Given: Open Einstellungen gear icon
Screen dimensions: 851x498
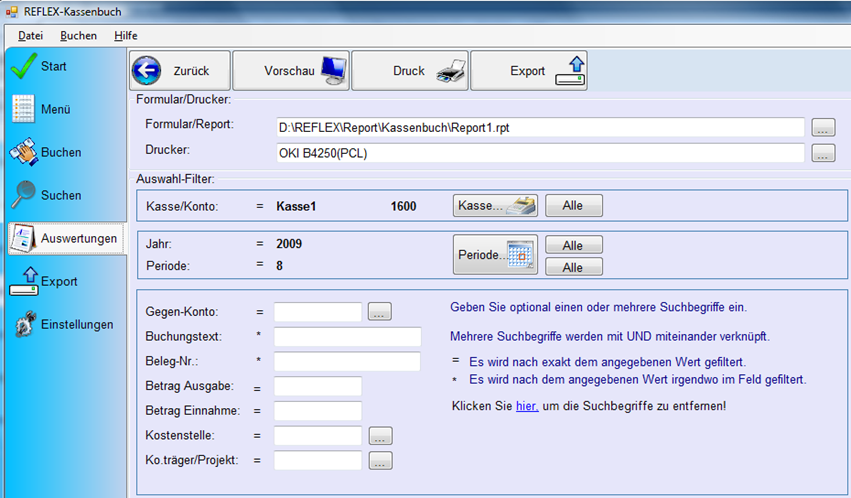Looking at the screenshot, I should [x=25, y=324].
